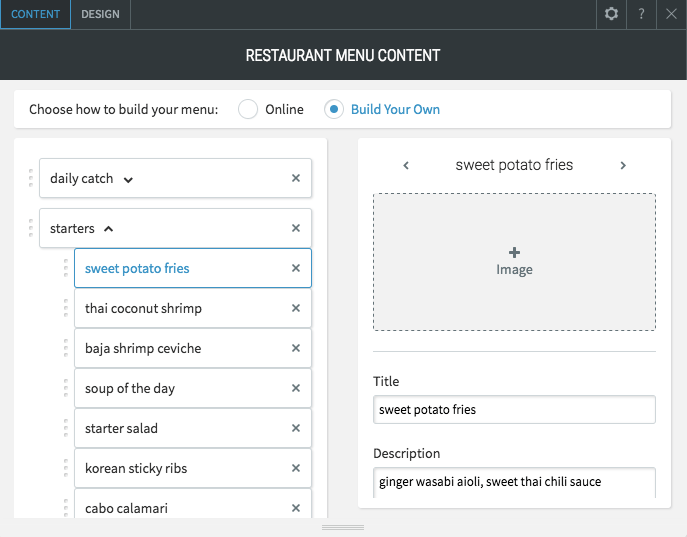Collapse the starters section chevron

[x=109, y=229]
